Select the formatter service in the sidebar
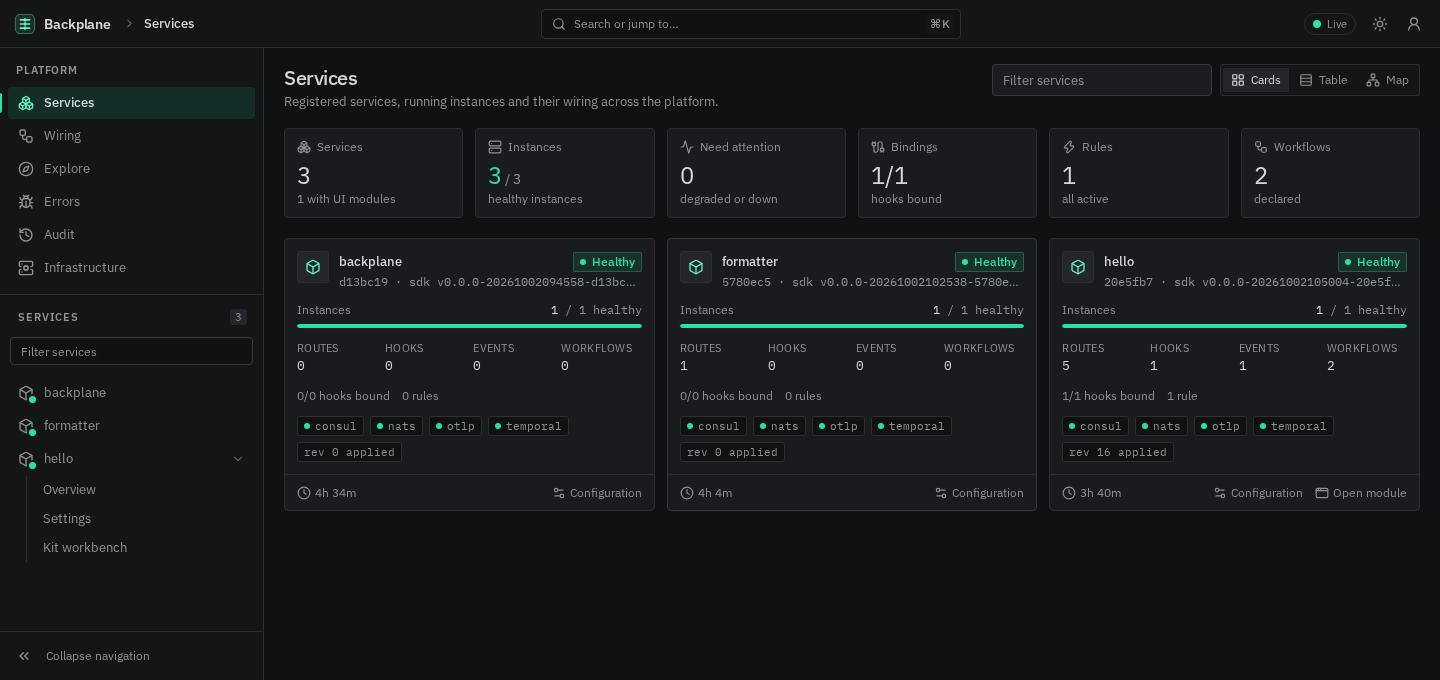Viewport: 1440px width, 680px height. (131, 426)
